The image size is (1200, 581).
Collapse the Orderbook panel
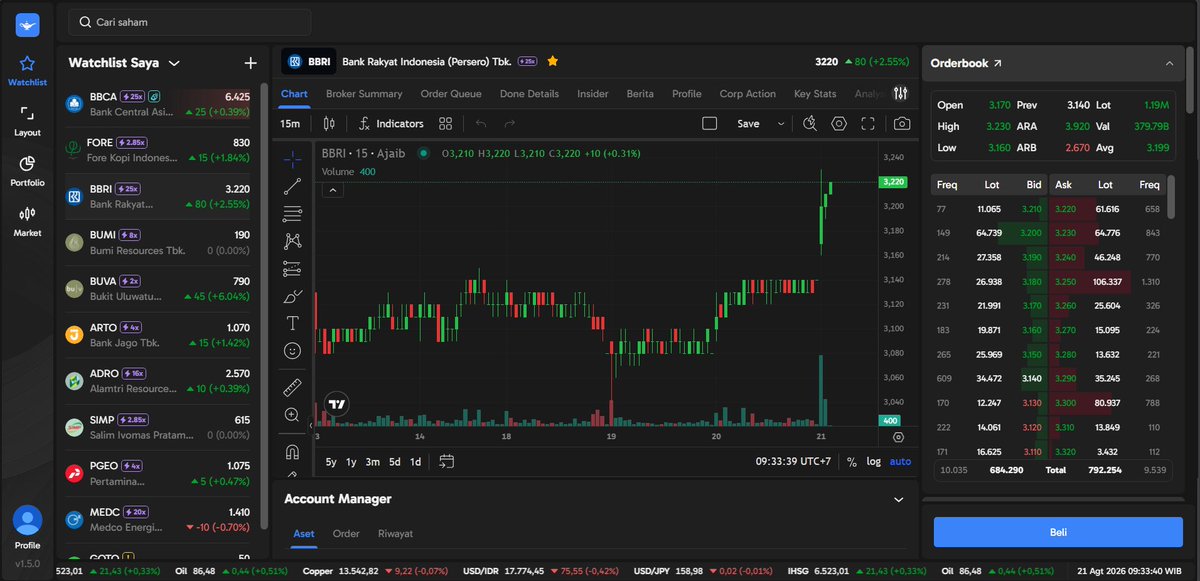click(1169, 63)
